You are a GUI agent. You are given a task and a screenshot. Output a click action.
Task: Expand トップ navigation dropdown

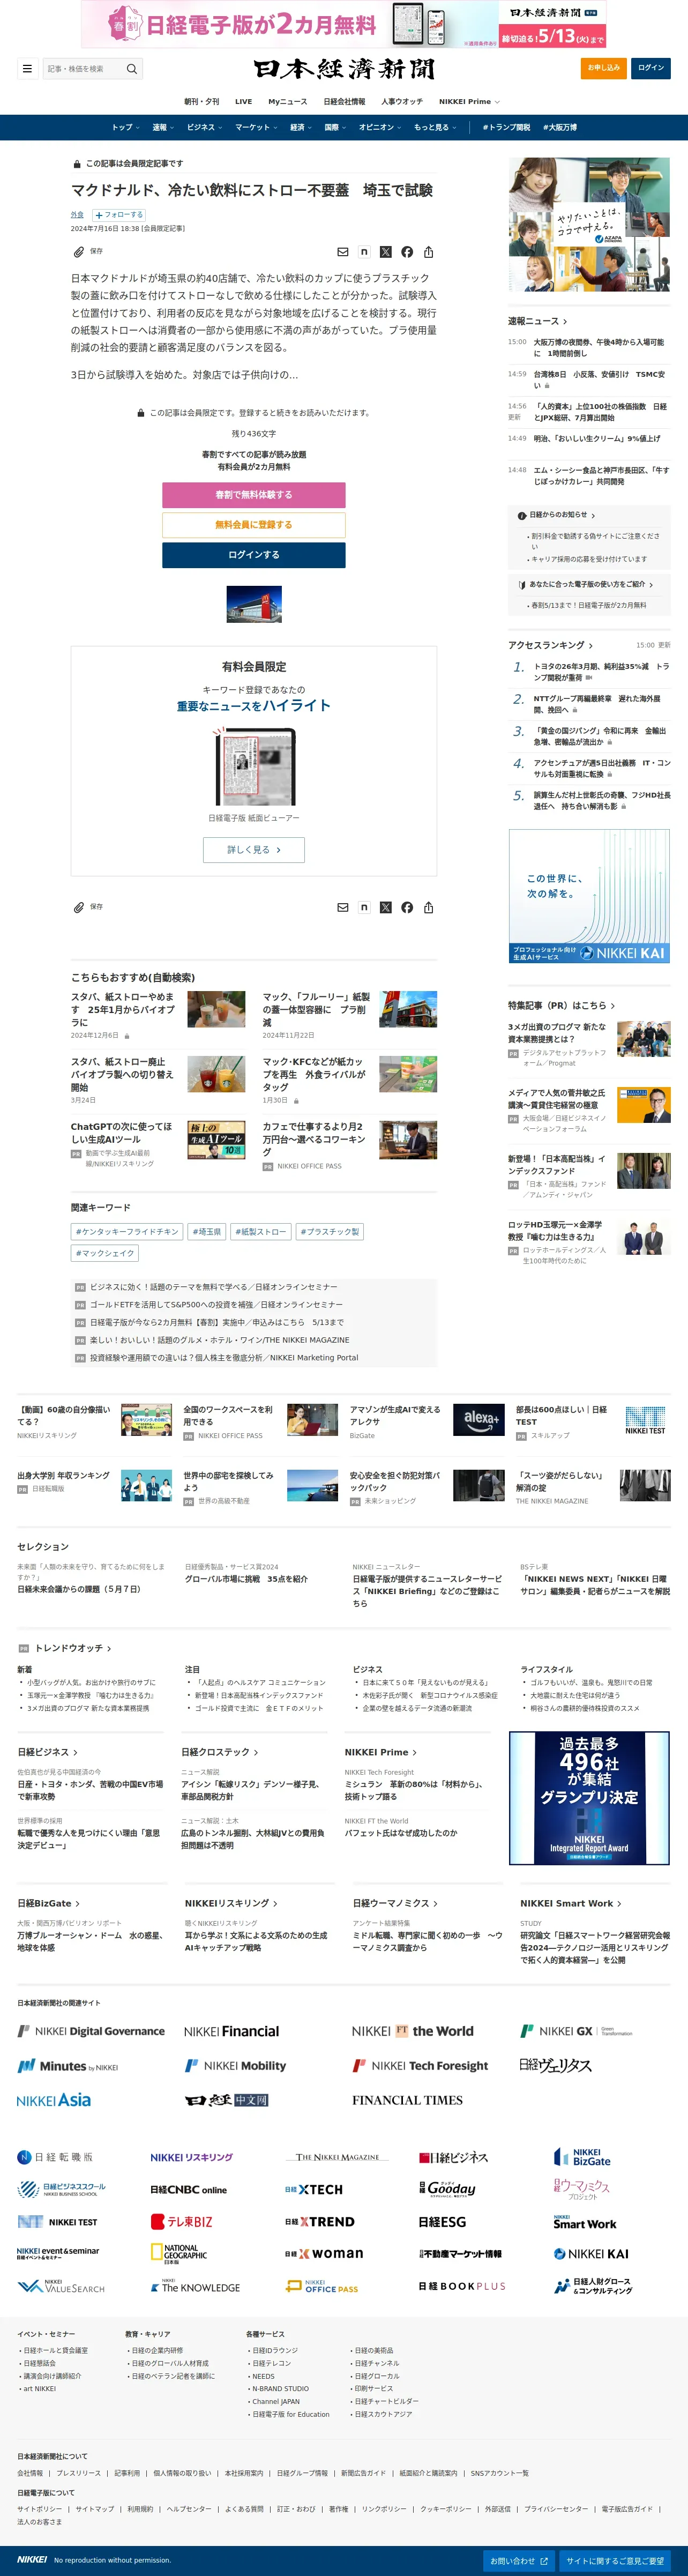tap(125, 127)
